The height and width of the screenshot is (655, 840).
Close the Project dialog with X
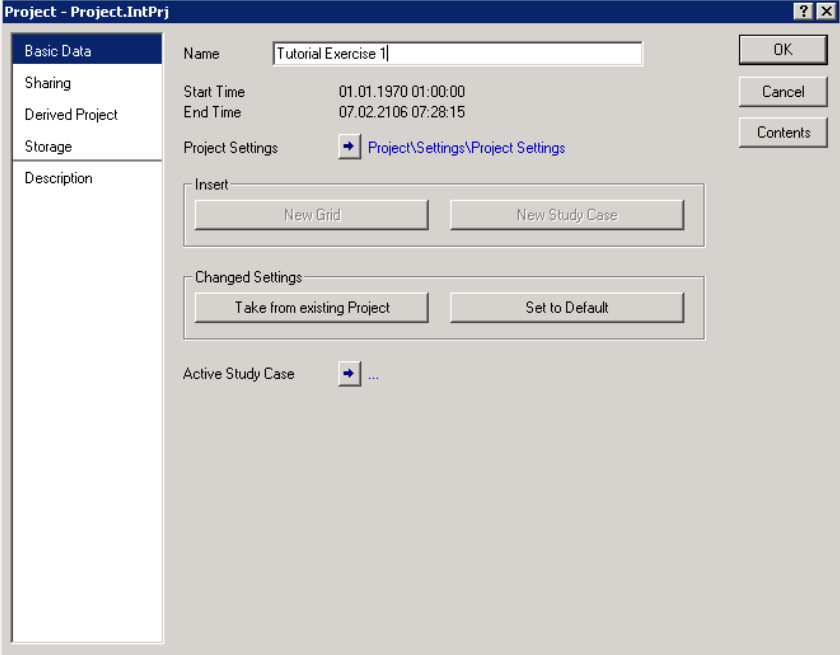(824, 11)
